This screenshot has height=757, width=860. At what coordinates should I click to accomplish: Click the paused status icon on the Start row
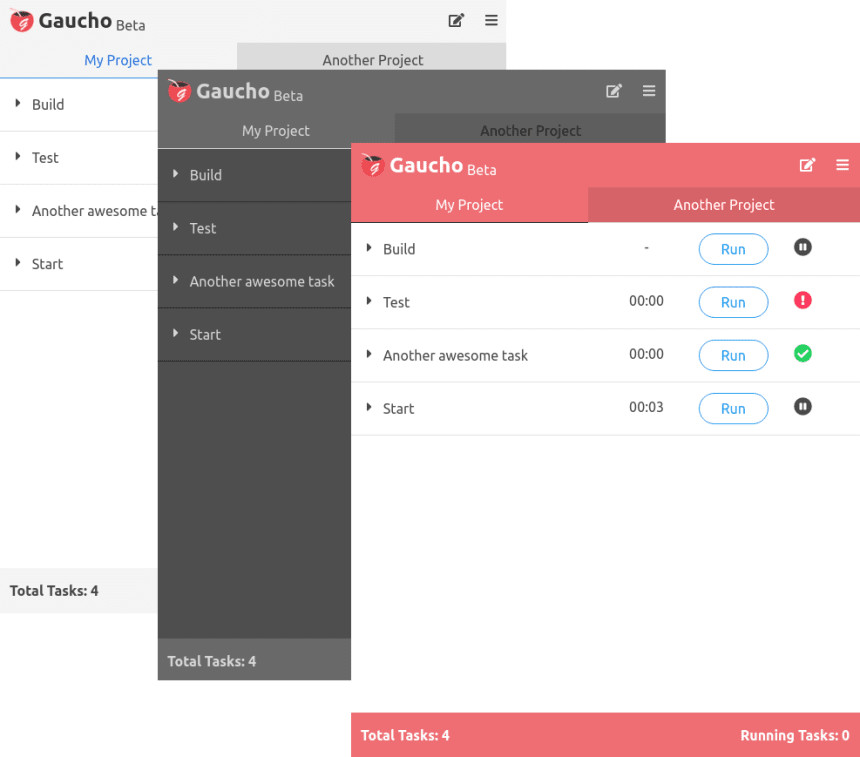pyautogui.click(x=802, y=407)
